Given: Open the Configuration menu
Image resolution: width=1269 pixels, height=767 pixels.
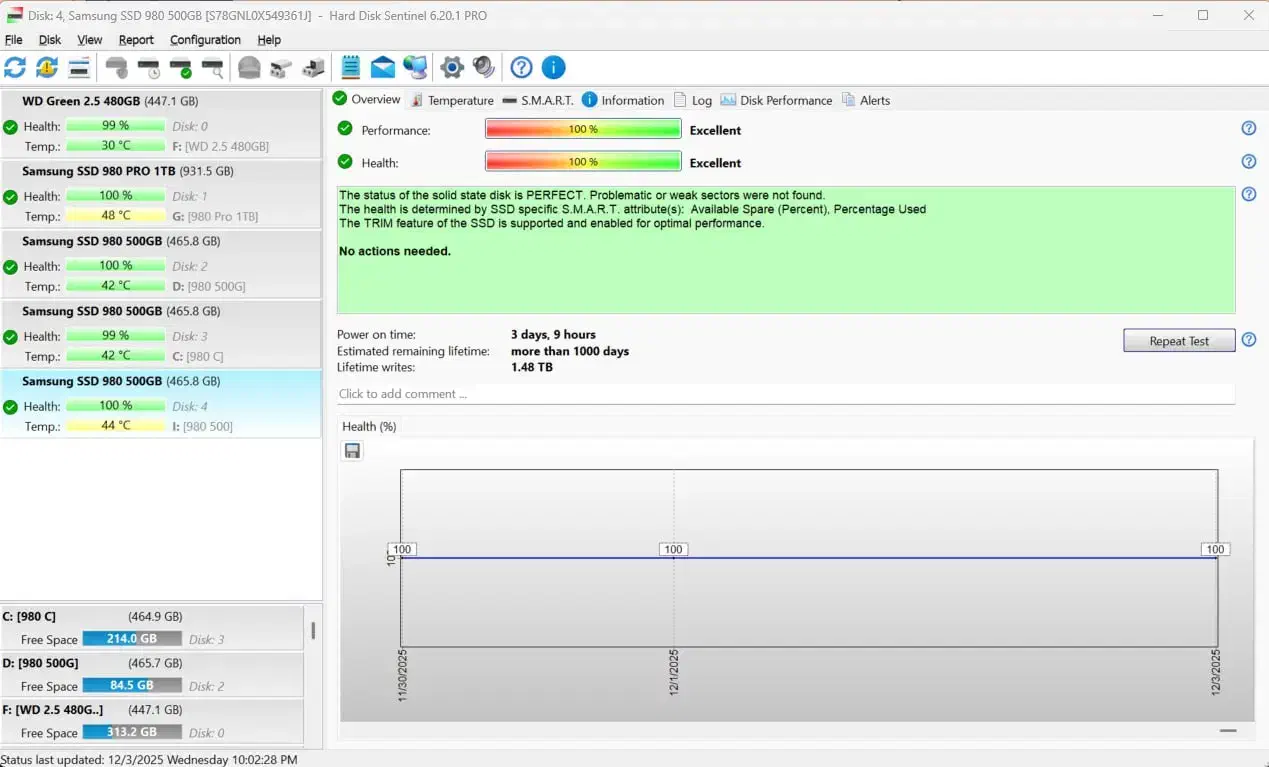Looking at the screenshot, I should (205, 40).
